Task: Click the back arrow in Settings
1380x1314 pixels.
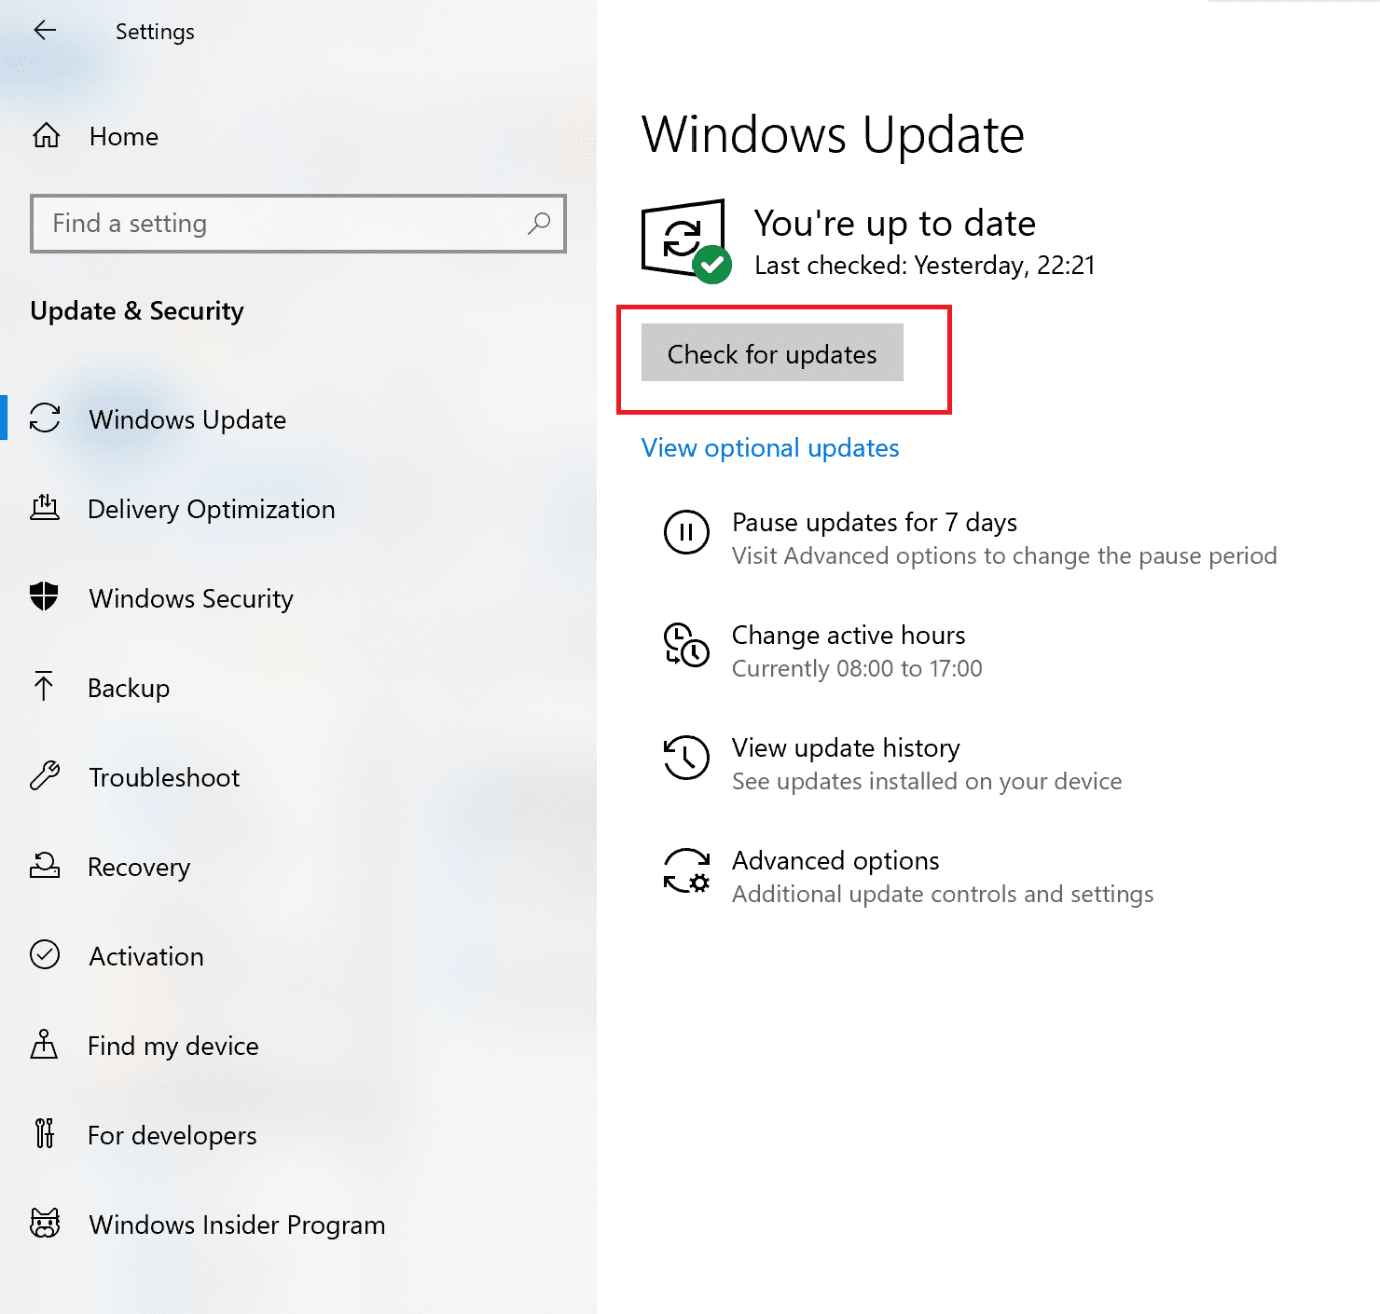Action: pyautogui.click(x=45, y=30)
